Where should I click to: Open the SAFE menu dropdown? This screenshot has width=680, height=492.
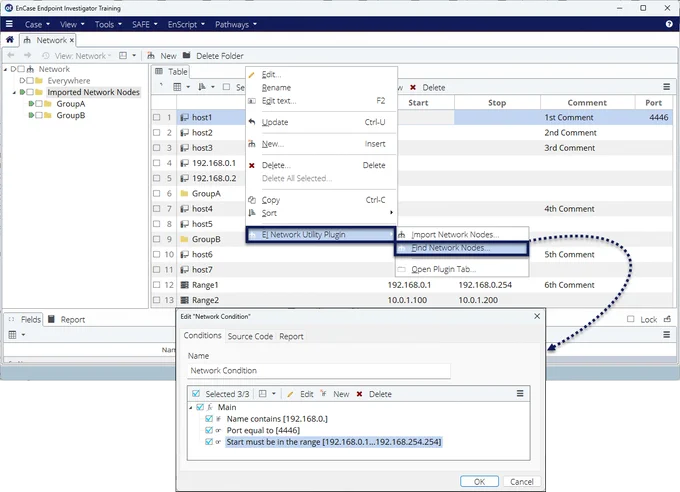click(144, 24)
